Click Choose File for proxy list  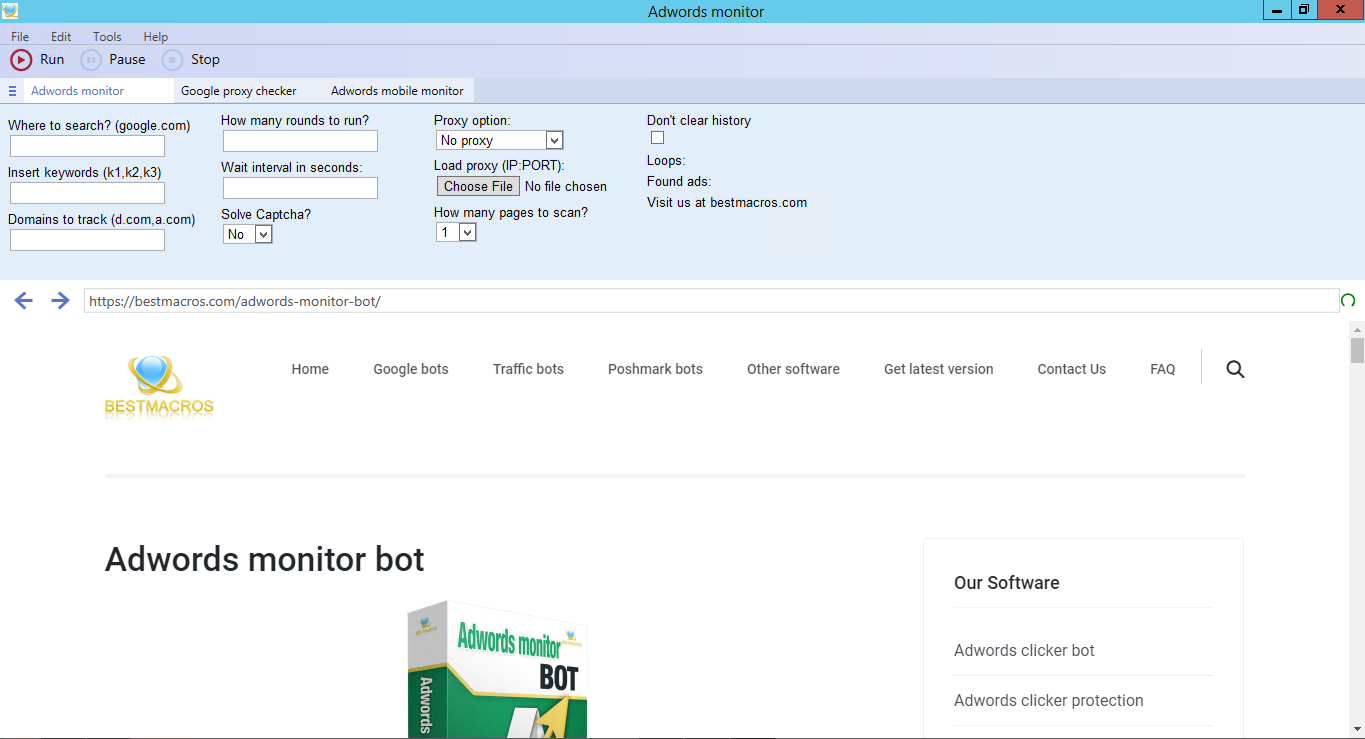pyautogui.click(x=478, y=186)
